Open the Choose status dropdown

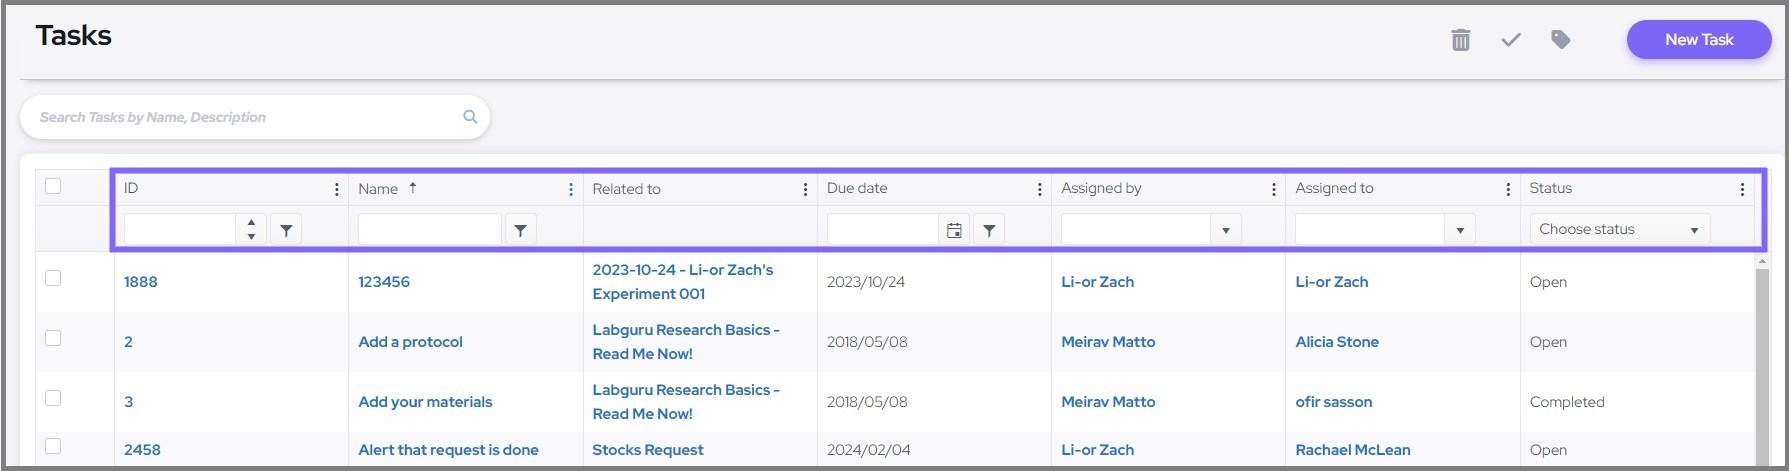1619,230
